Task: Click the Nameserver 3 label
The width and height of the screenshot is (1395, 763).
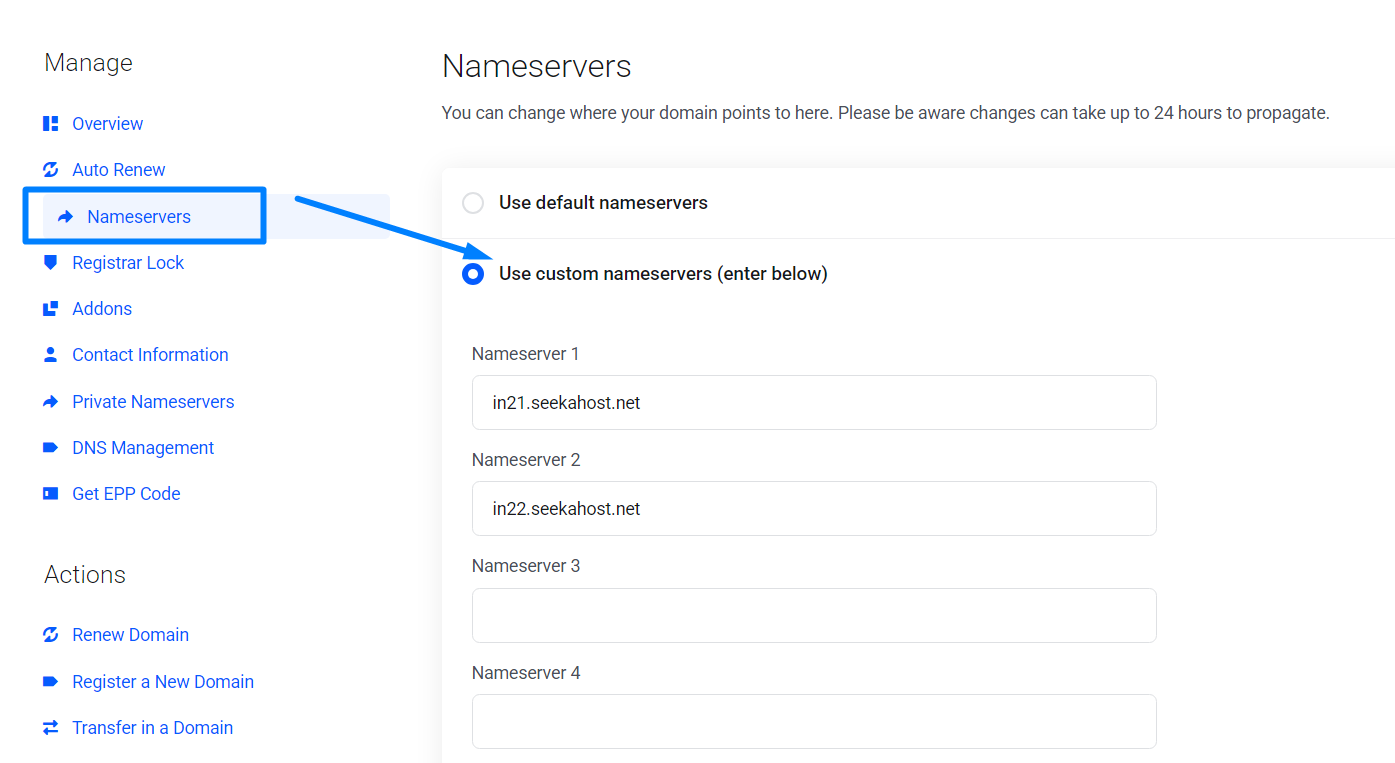Action: 526,566
